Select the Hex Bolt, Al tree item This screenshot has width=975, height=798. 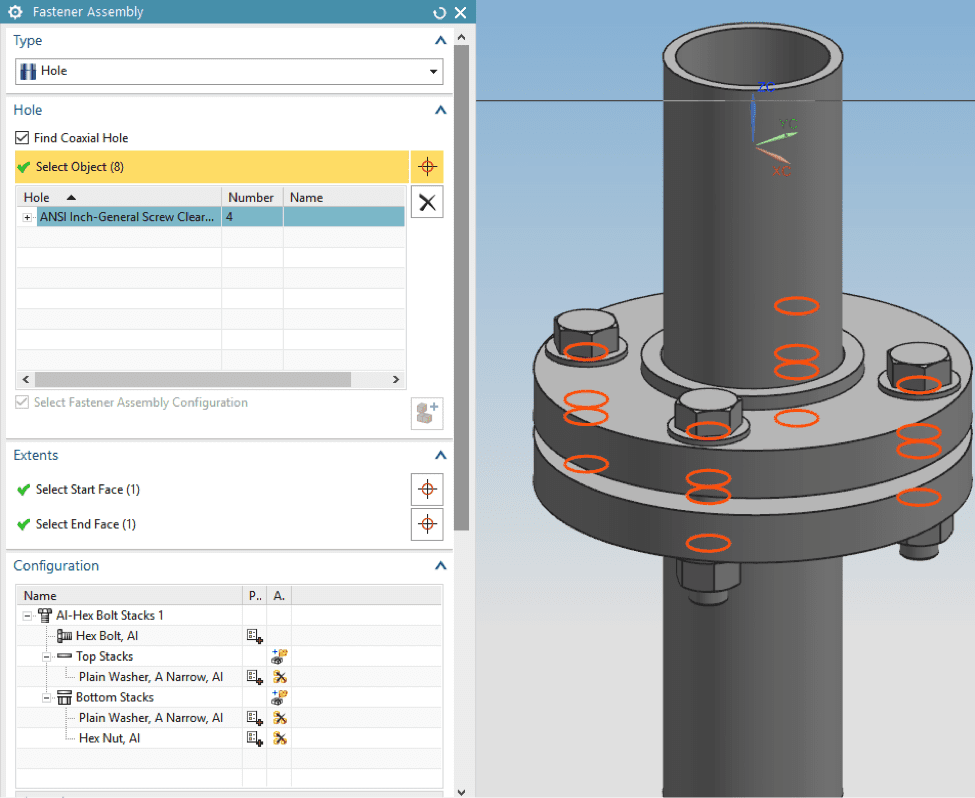[x=106, y=636]
